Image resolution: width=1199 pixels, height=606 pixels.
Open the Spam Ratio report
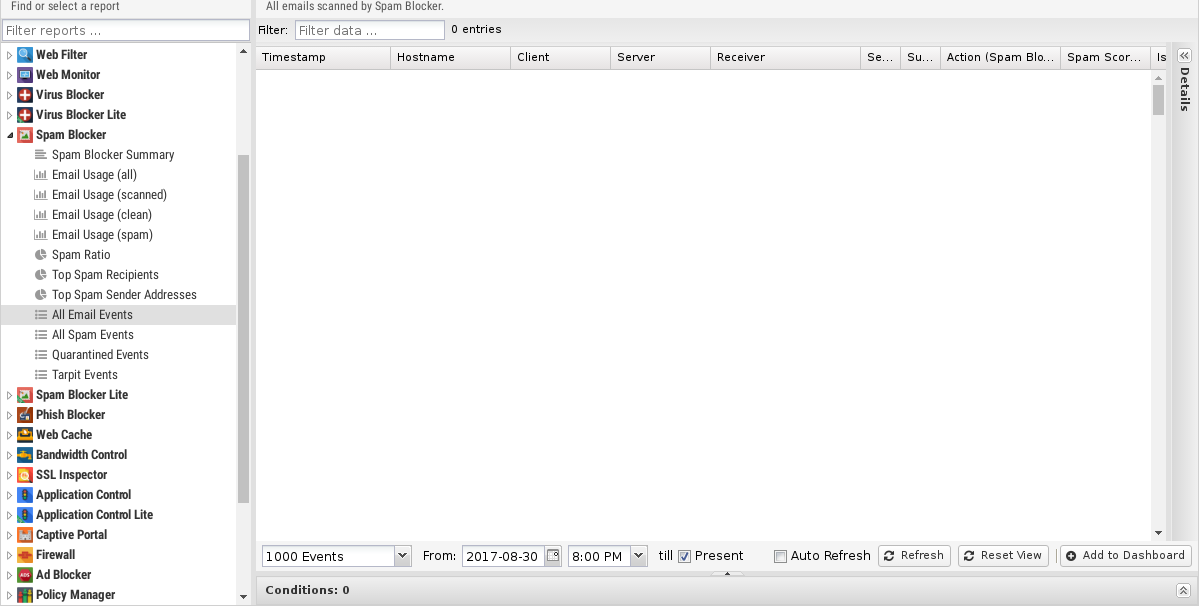[x=81, y=255]
